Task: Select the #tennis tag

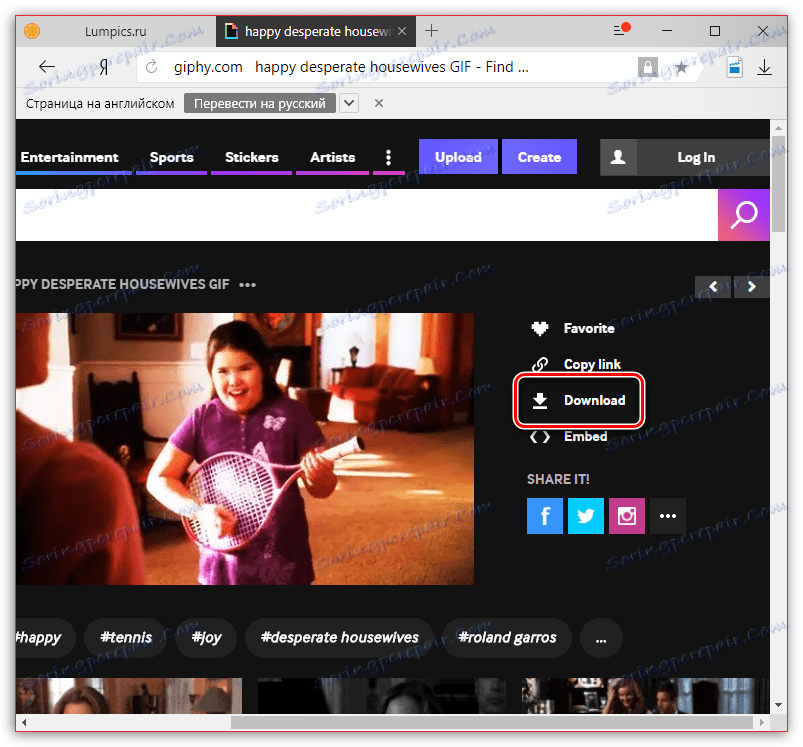Action: [126, 637]
